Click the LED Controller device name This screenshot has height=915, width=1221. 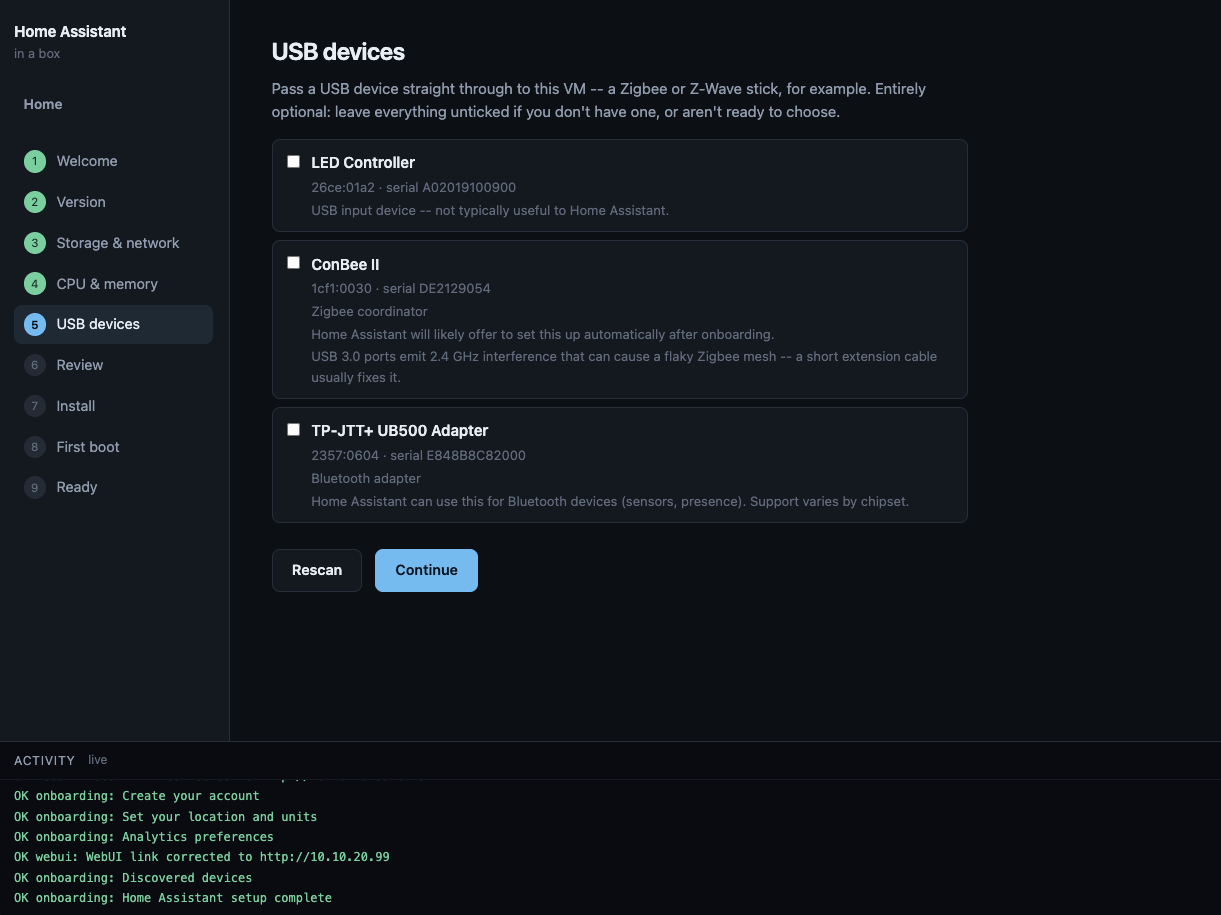tap(363, 162)
